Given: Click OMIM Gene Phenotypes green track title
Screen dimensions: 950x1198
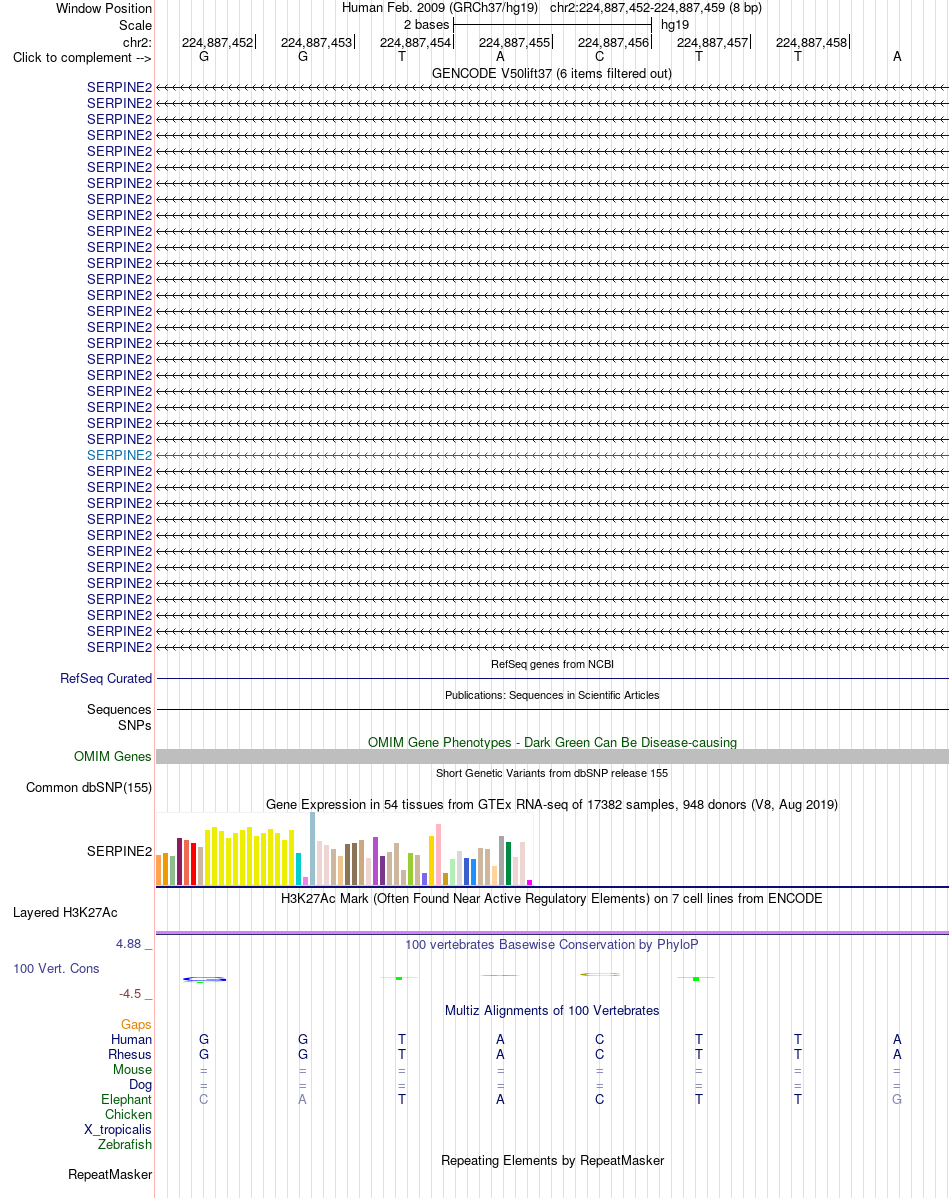Looking at the screenshot, I should coord(552,743).
